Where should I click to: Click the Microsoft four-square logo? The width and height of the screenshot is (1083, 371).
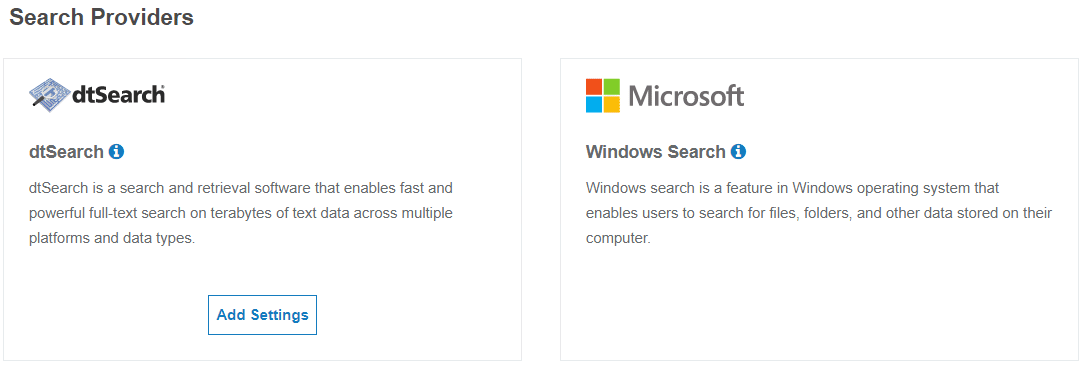603,95
